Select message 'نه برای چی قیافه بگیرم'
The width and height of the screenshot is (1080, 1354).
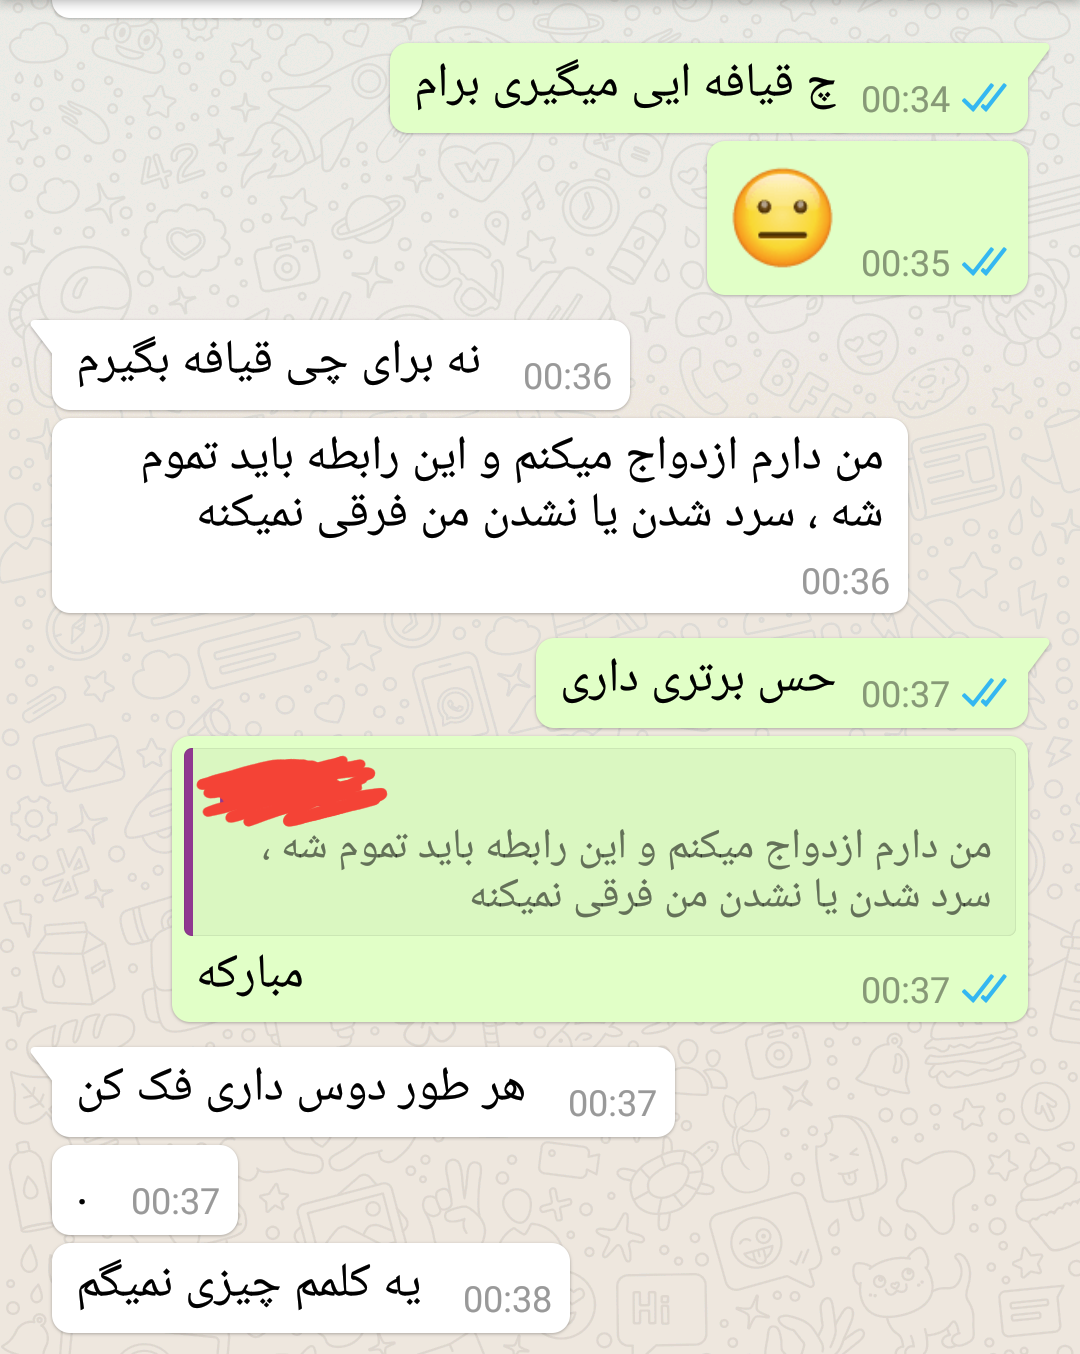point(341,365)
